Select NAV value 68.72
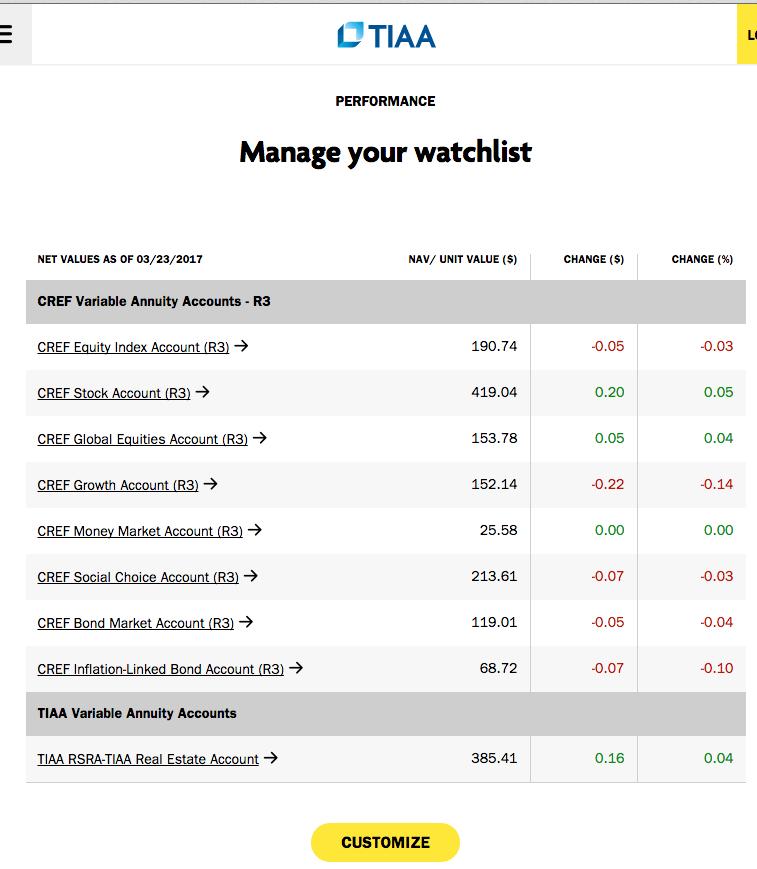Viewport: 757px width, 869px height. click(x=498, y=668)
